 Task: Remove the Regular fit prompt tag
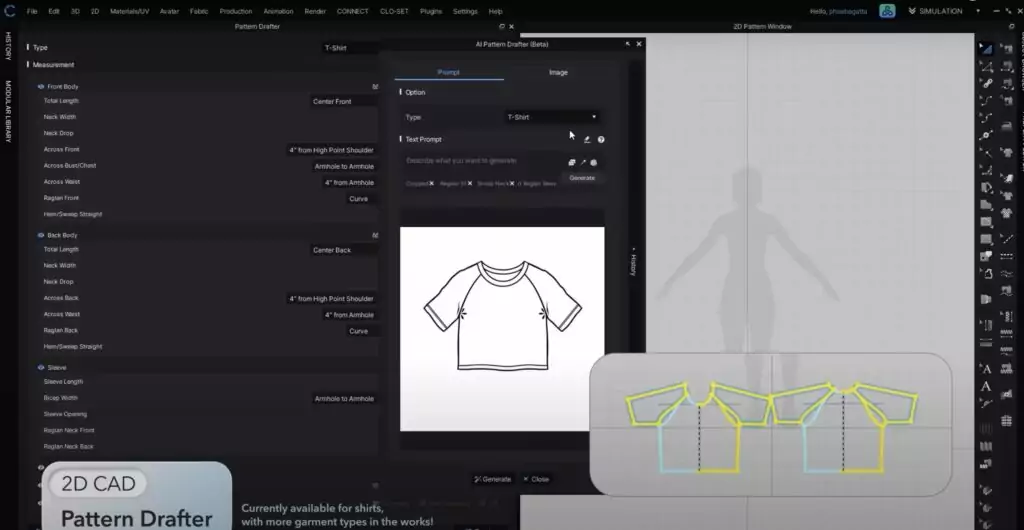(x=470, y=184)
